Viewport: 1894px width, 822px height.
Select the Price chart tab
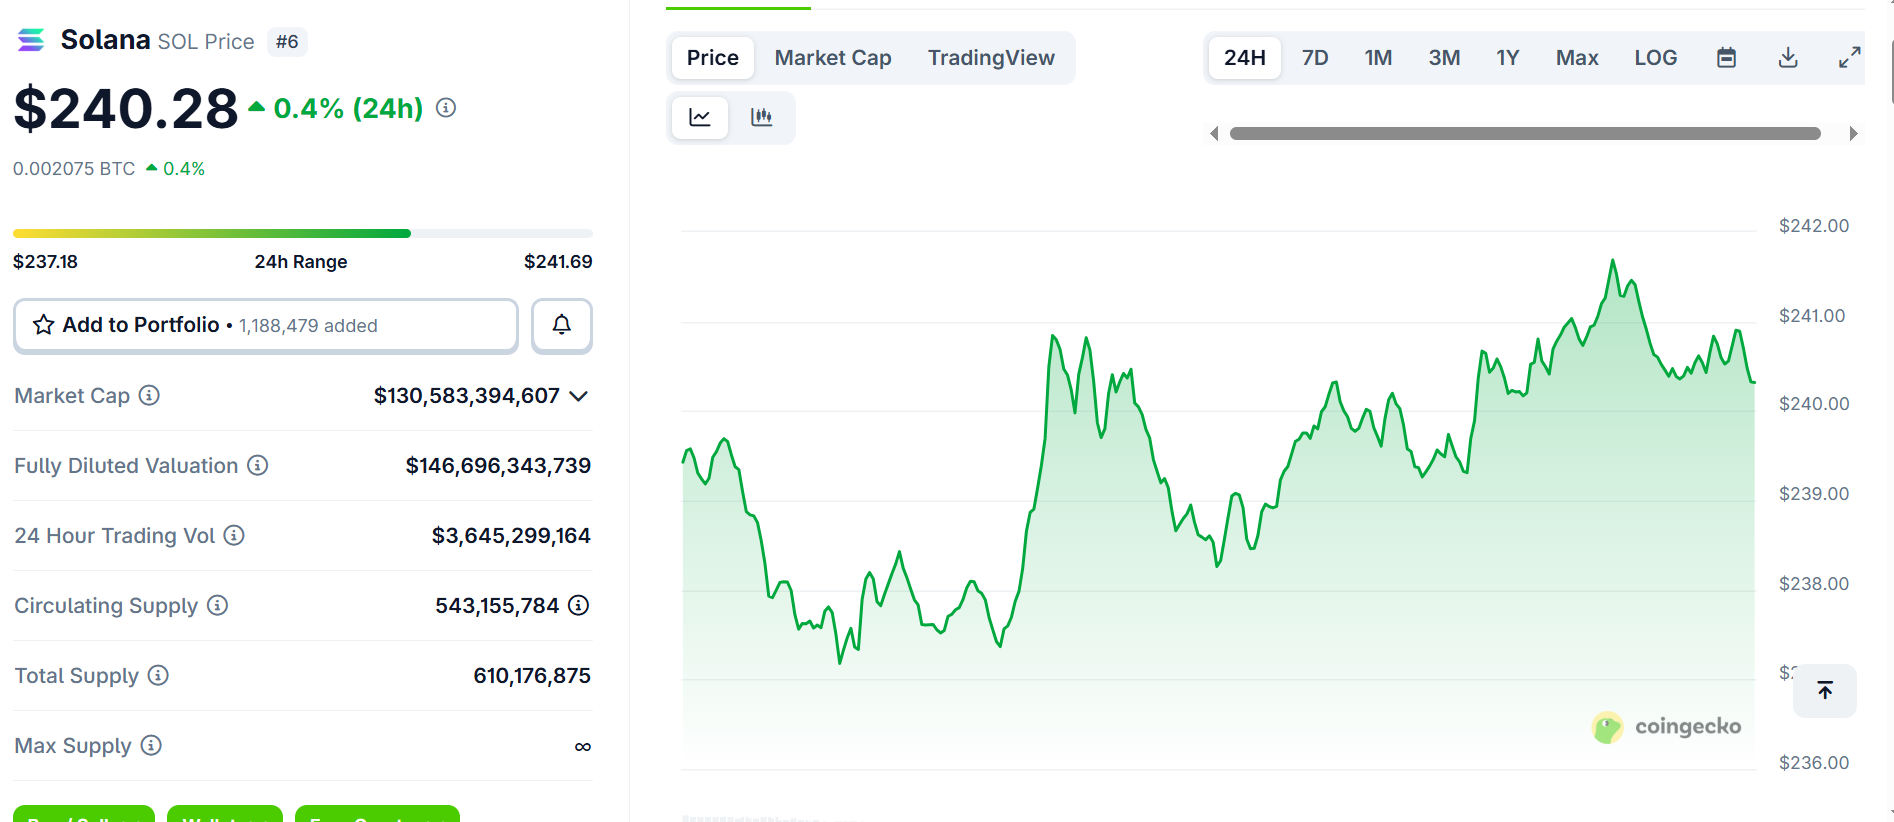713,58
